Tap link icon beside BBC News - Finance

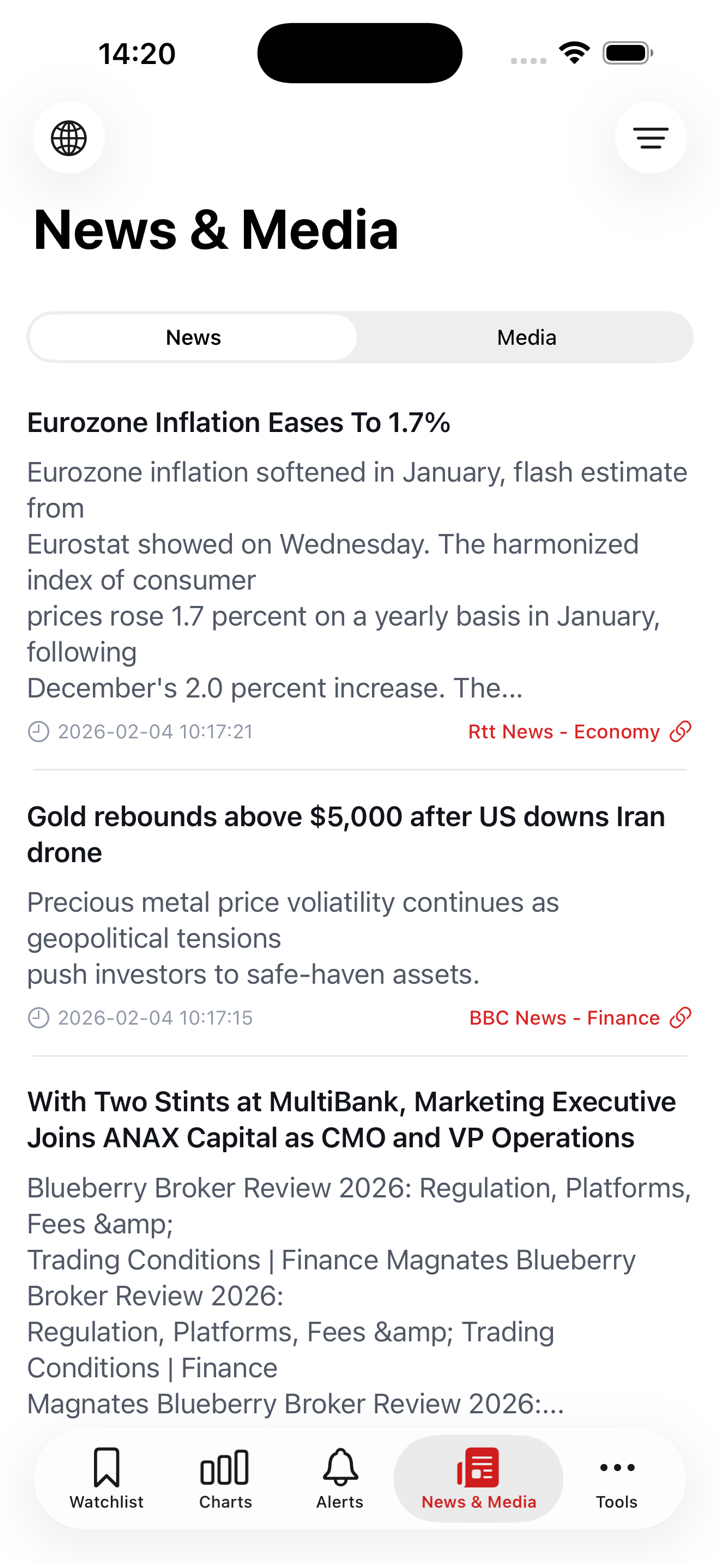coord(681,1018)
